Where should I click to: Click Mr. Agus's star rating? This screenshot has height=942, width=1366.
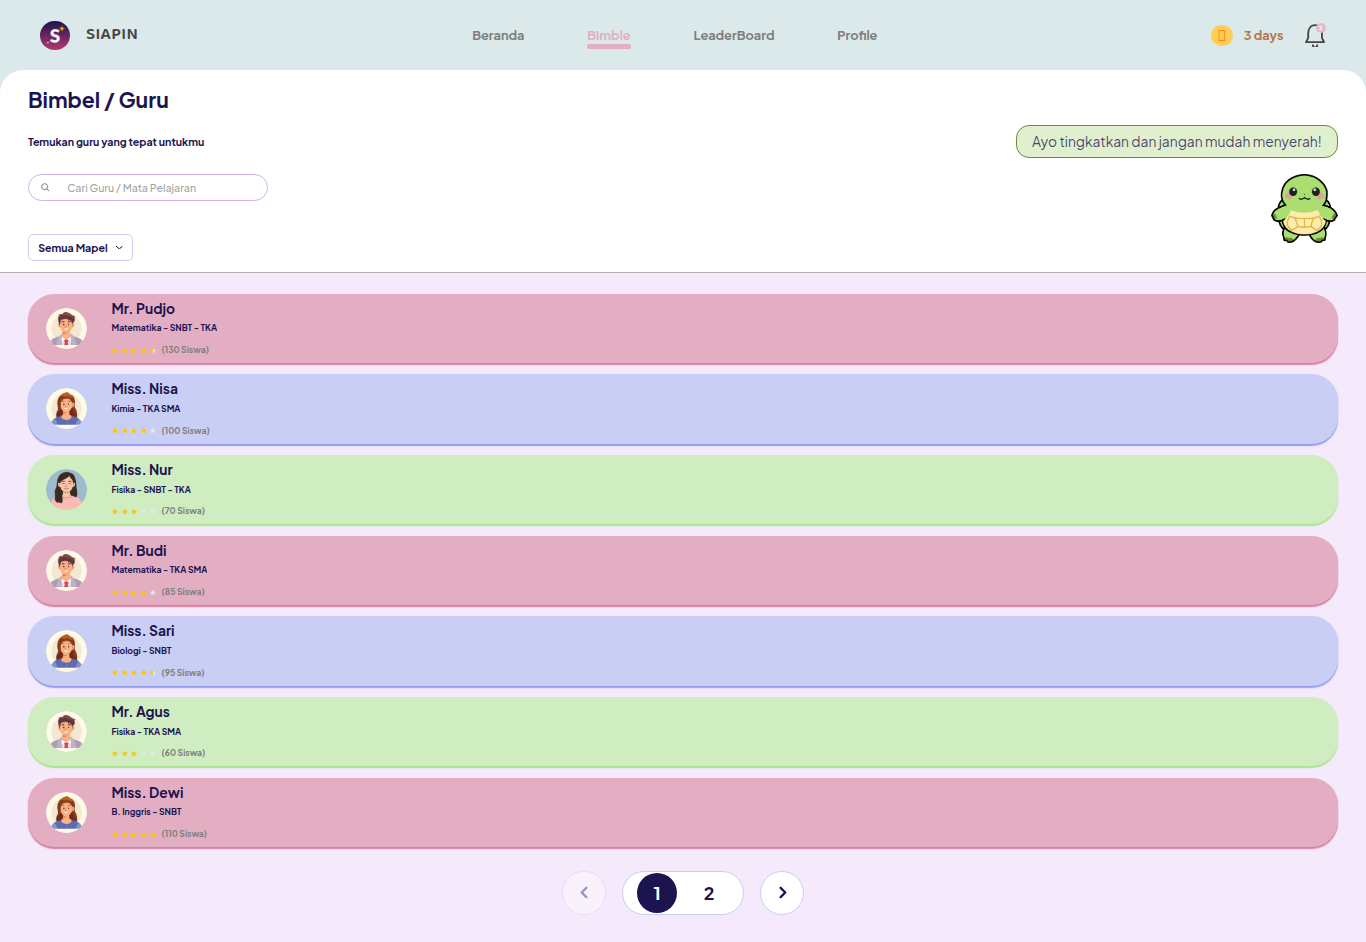134,753
